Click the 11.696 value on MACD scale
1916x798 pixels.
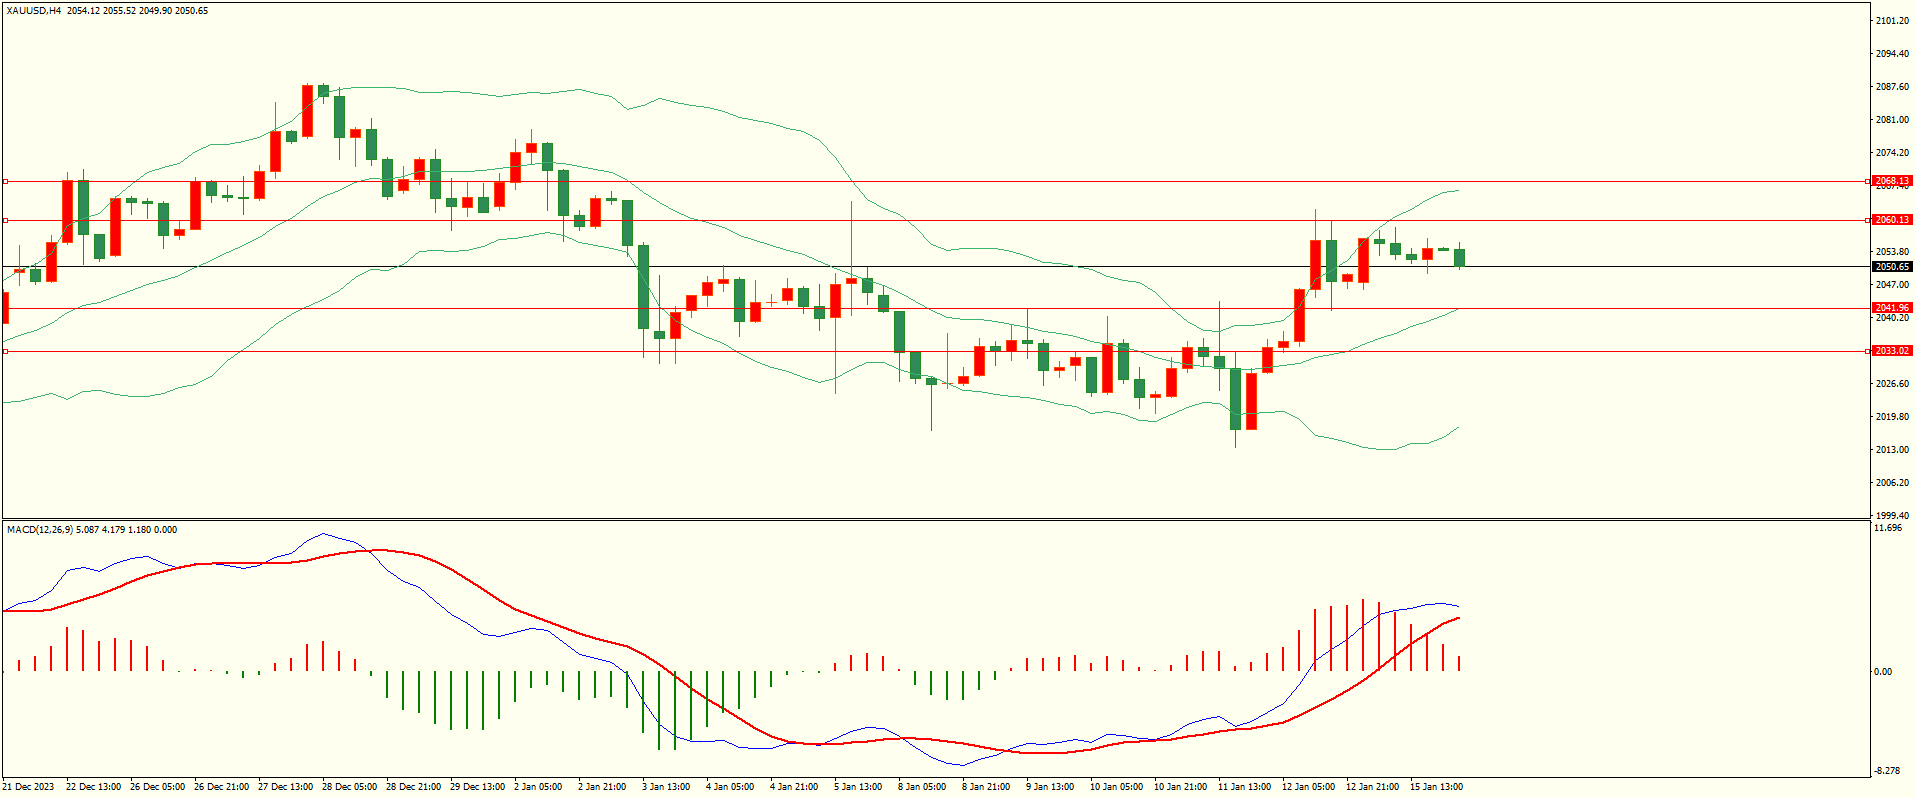point(1888,528)
